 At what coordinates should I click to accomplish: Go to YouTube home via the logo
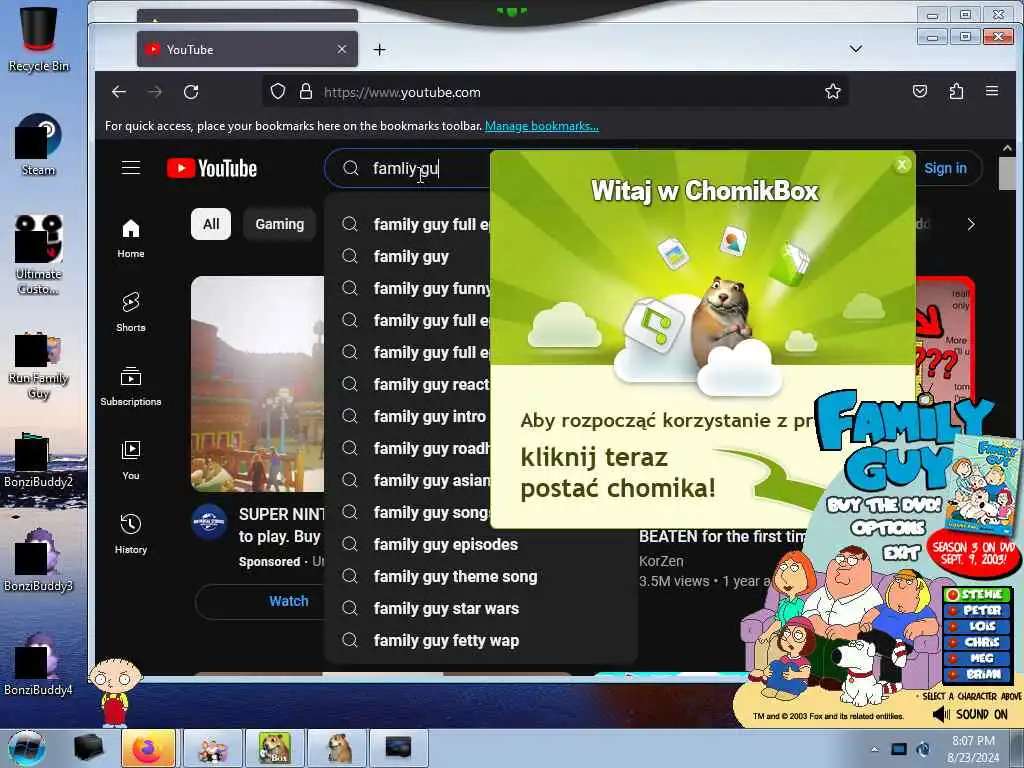[x=212, y=168]
